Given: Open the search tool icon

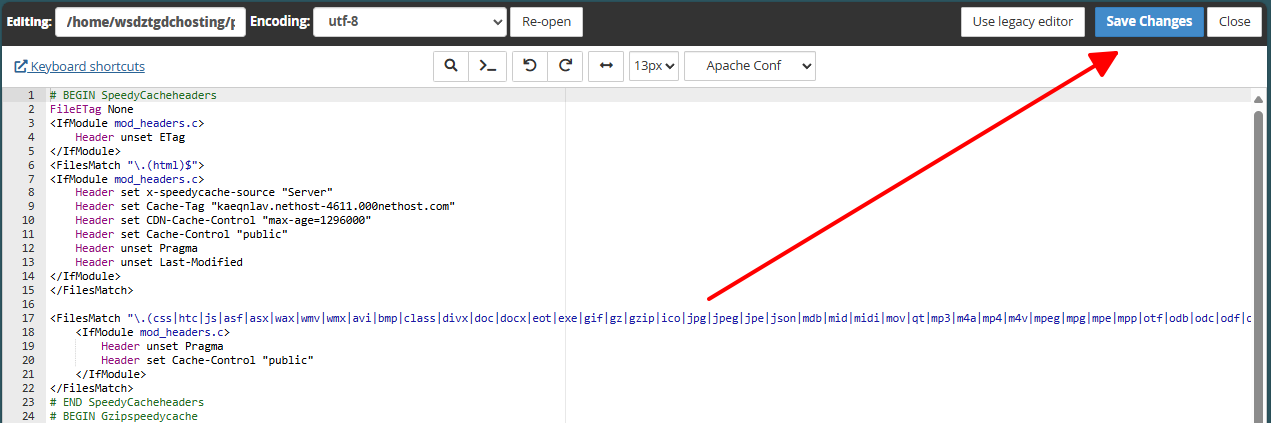Looking at the screenshot, I should coord(451,66).
